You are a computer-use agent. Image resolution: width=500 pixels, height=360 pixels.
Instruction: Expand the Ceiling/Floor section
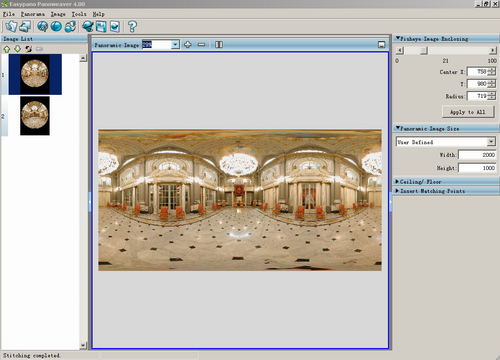click(x=397, y=181)
